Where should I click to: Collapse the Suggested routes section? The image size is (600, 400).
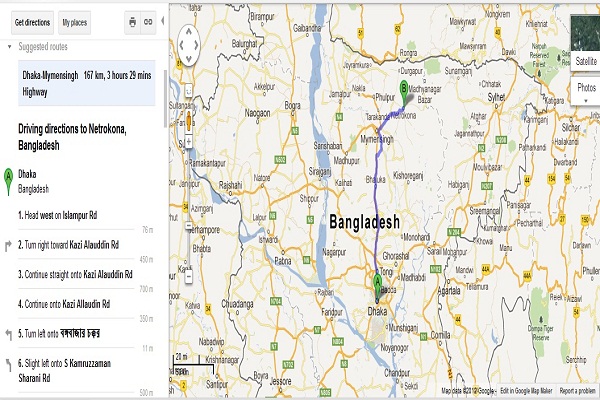10,47
